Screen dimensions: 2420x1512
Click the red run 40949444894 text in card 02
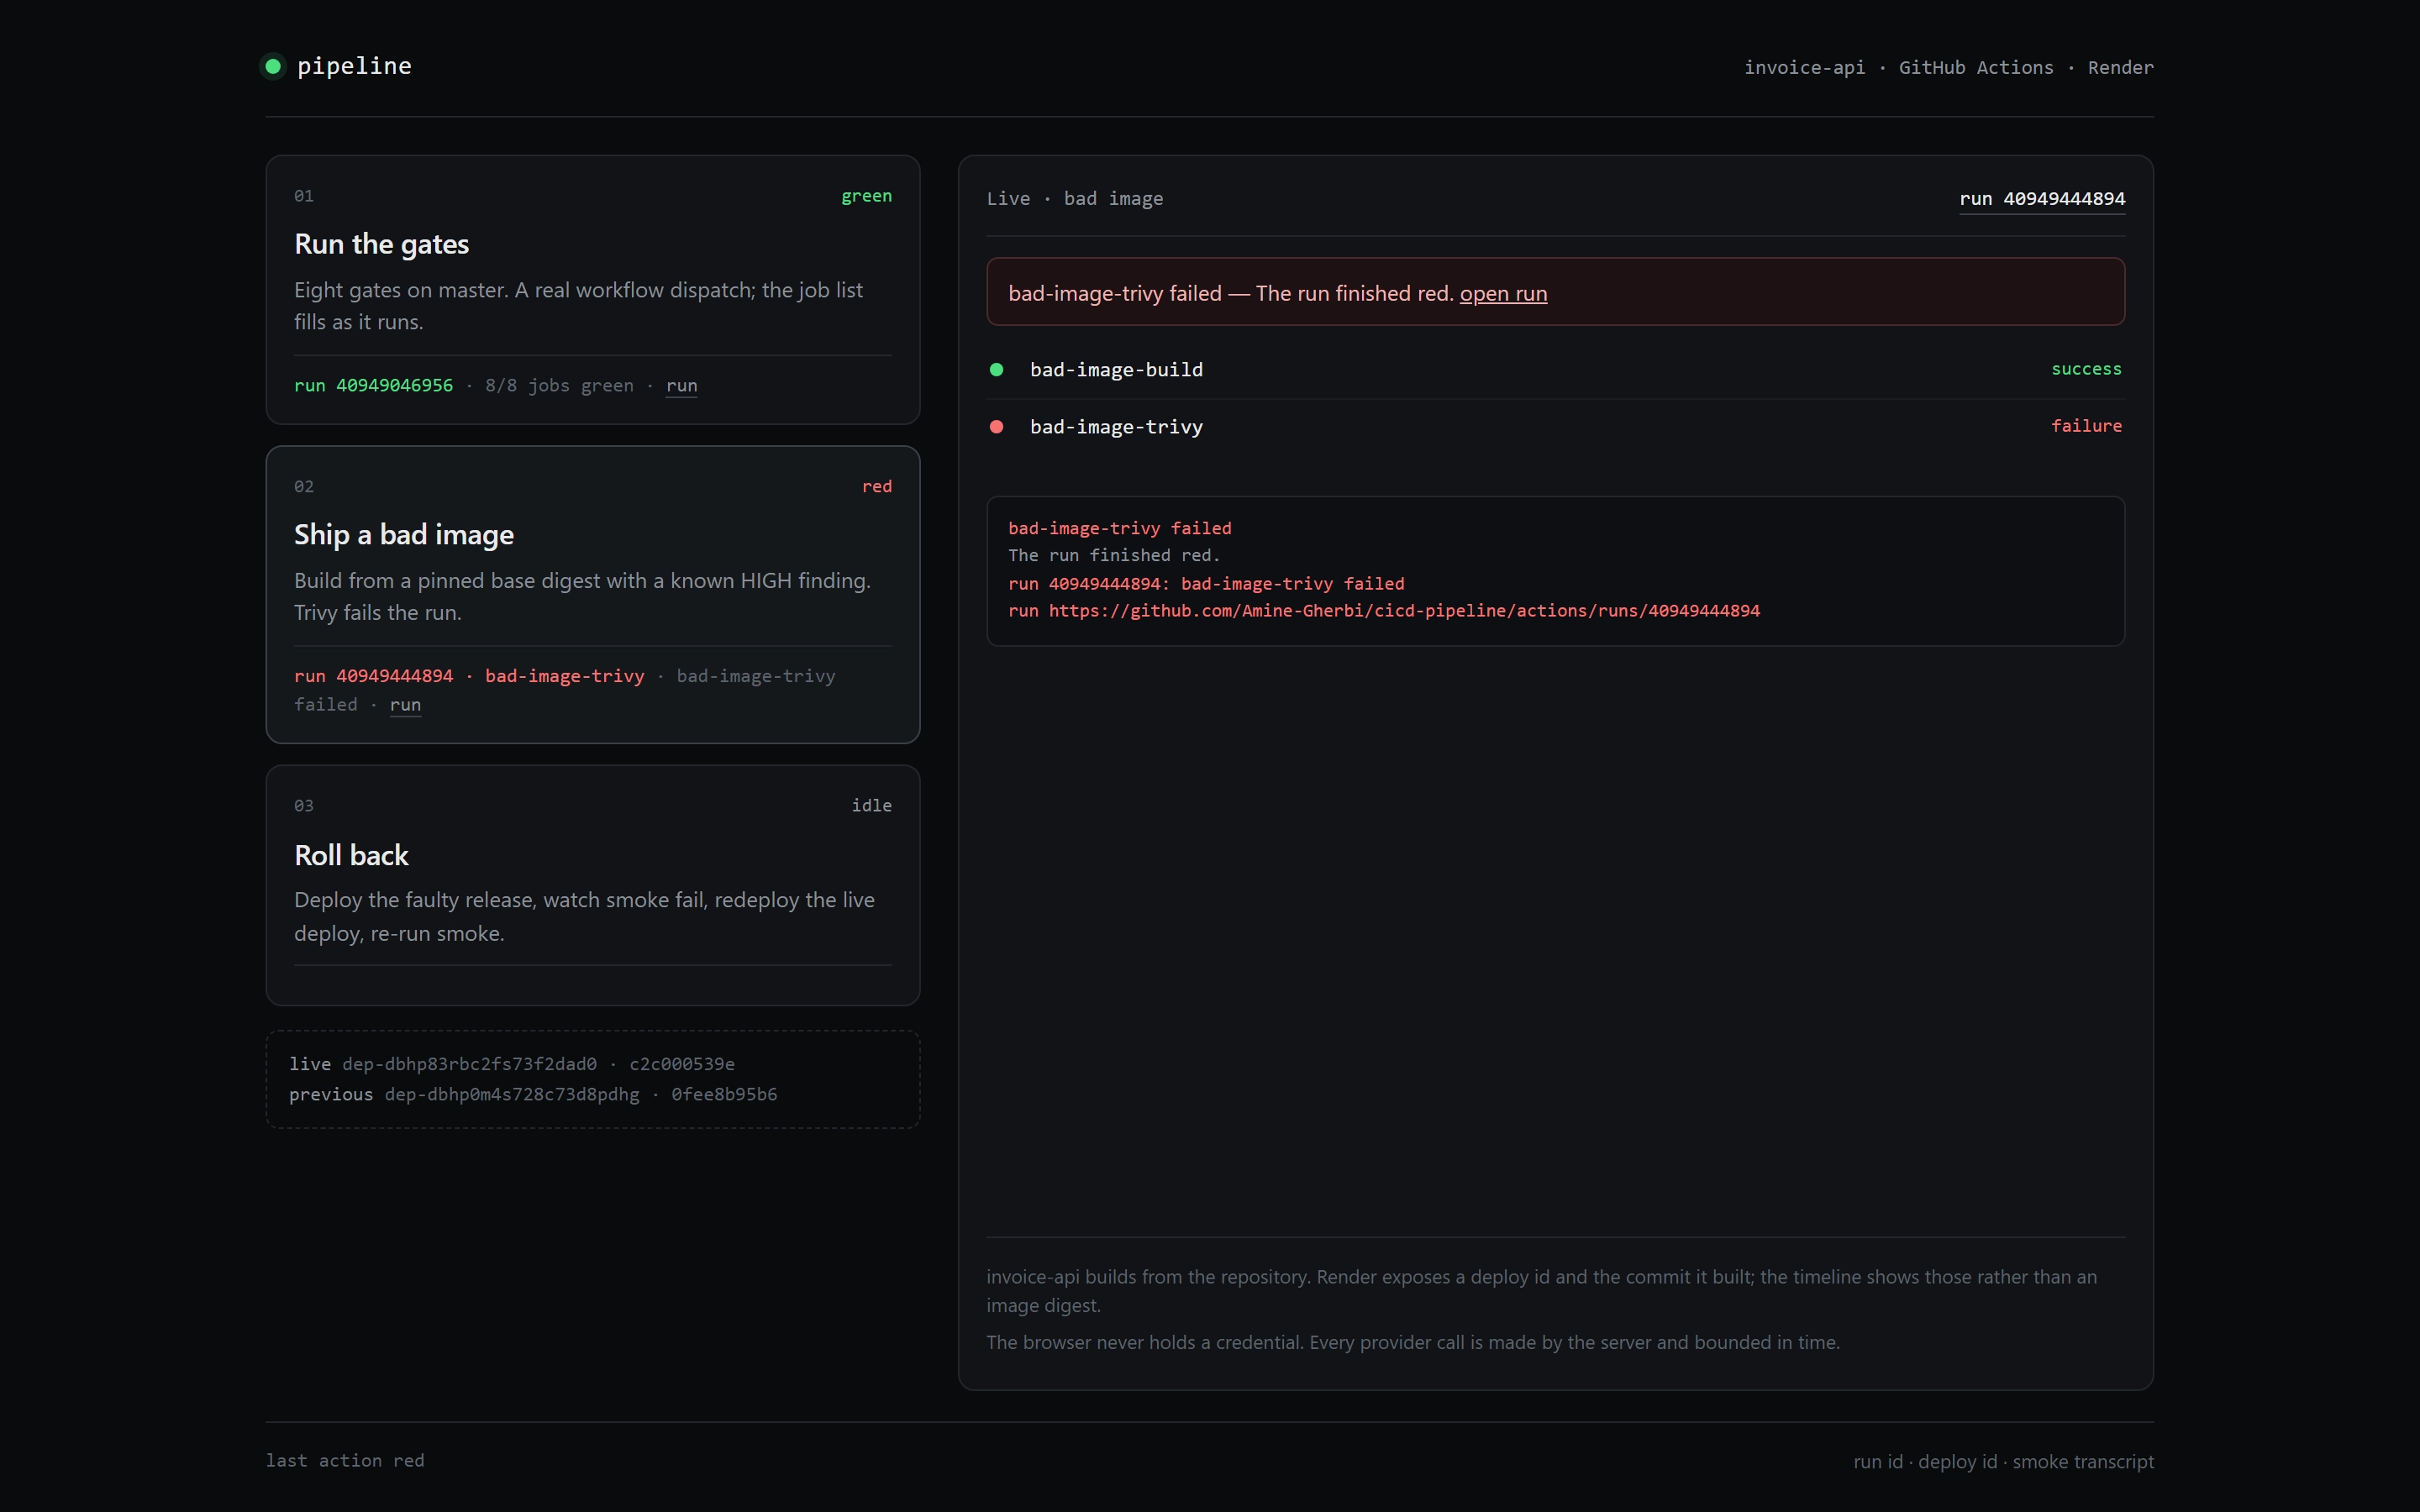373,676
